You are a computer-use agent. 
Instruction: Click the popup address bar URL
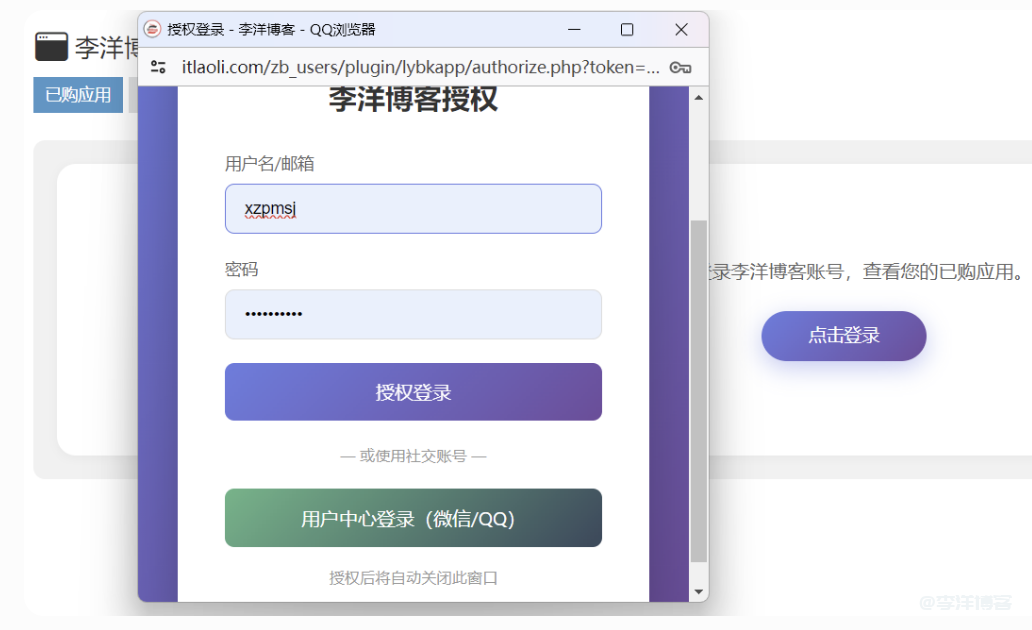coord(420,67)
